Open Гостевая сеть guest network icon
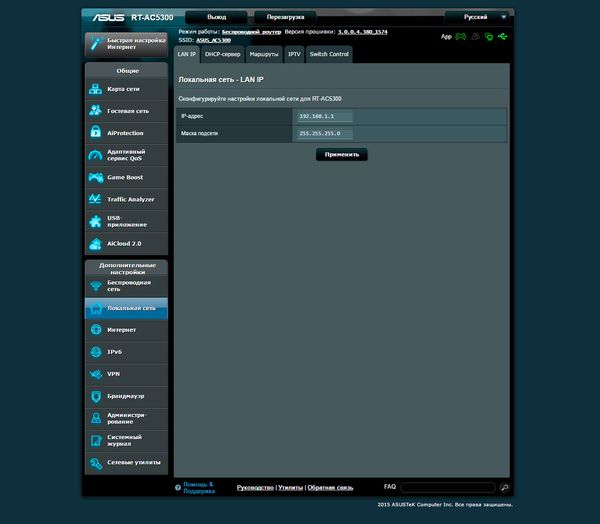 [96, 111]
